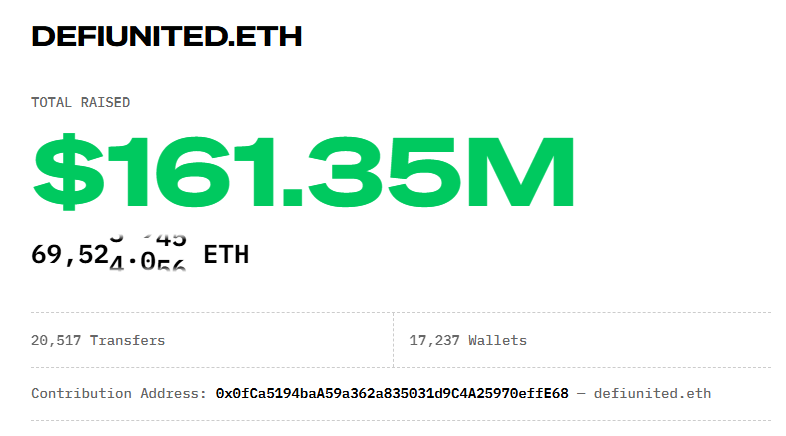Click the dash before defiunited.eth
The image size is (786, 436).
click(581, 393)
